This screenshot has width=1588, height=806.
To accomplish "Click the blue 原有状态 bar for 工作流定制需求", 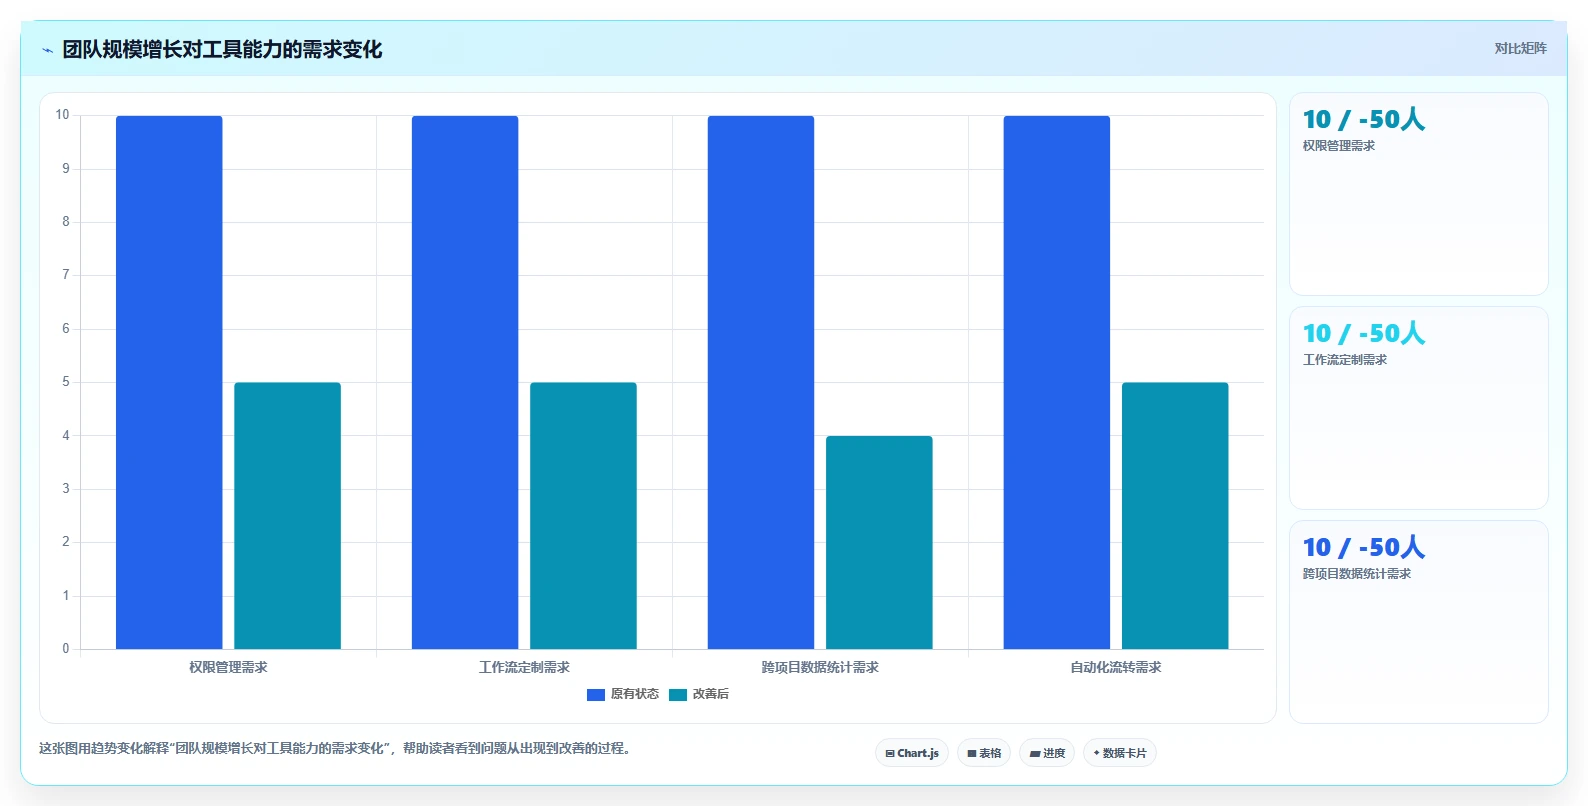I will point(465,382).
